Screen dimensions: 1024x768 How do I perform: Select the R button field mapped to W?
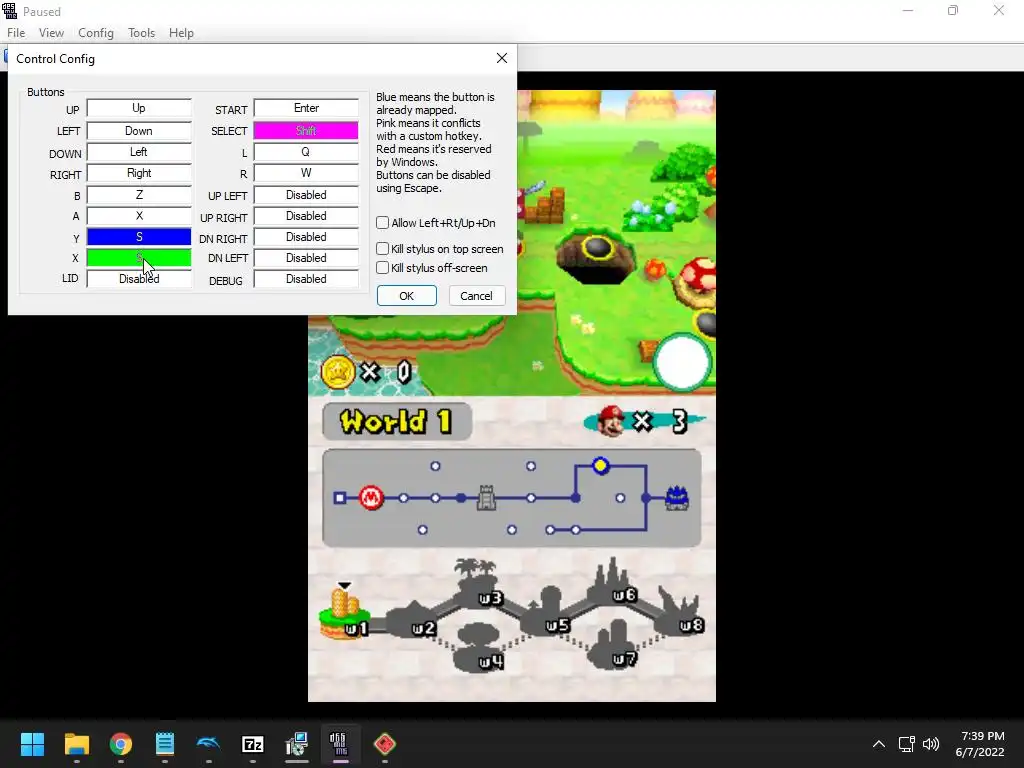click(306, 173)
